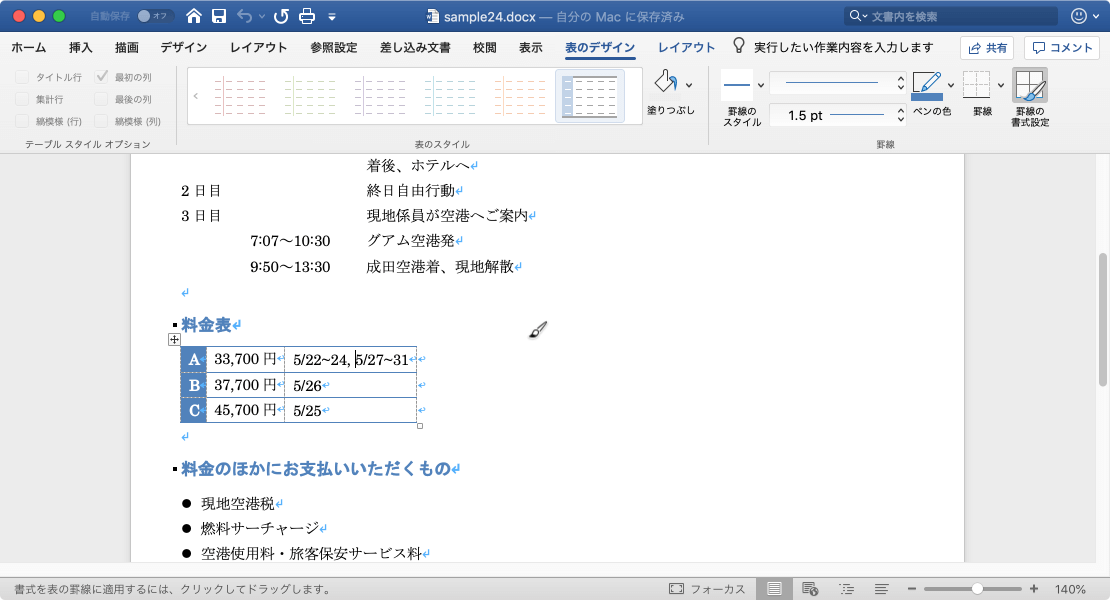Screen dimensions: 1110x600
Task: Open the table レイアウト tab
Action: [686, 47]
